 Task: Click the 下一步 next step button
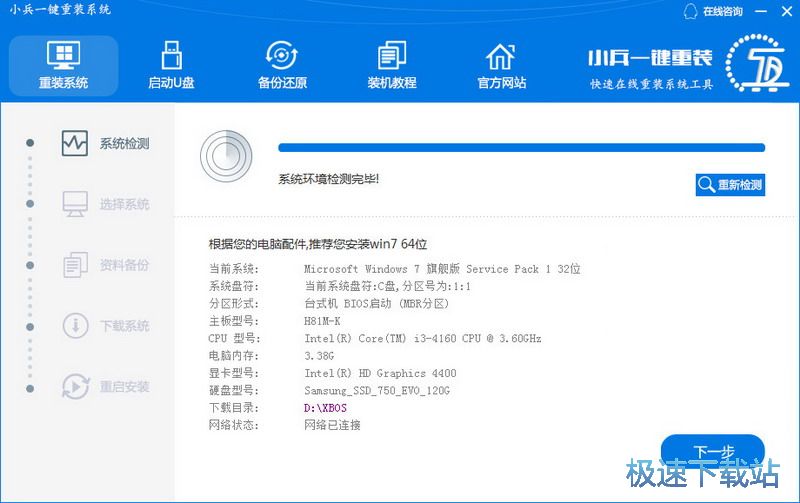713,449
